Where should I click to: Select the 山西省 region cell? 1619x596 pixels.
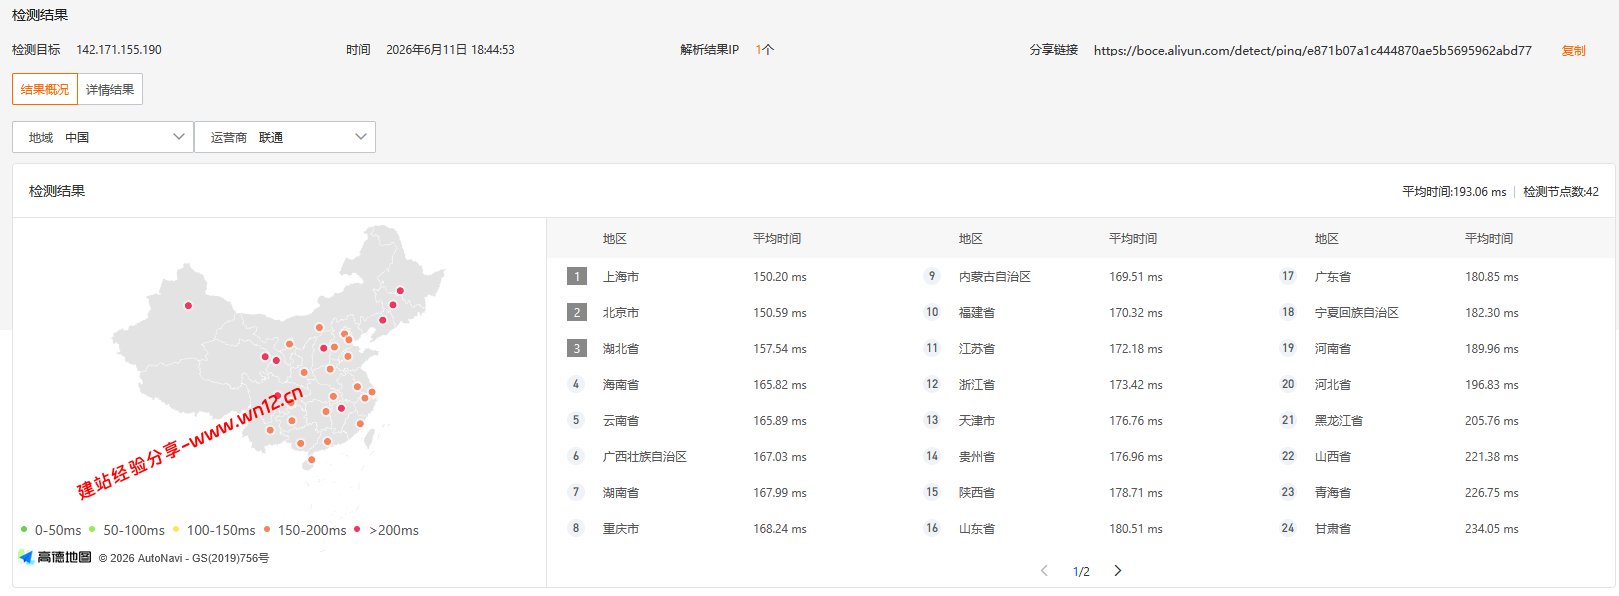click(1333, 457)
